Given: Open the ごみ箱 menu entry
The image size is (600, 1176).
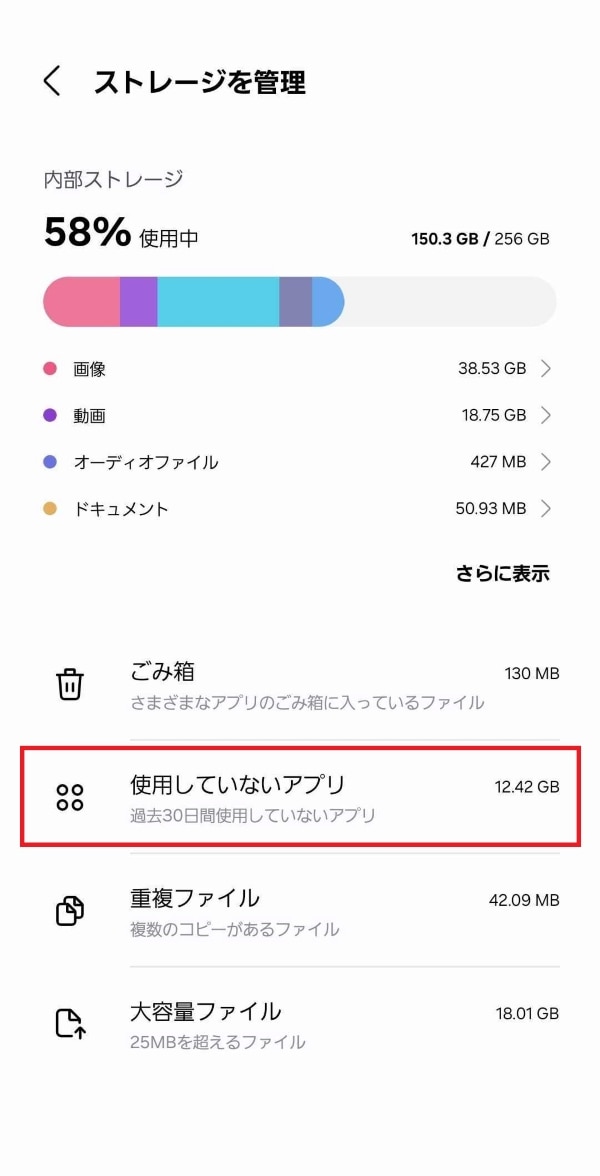Looking at the screenshot, I should tap(300, 685).
